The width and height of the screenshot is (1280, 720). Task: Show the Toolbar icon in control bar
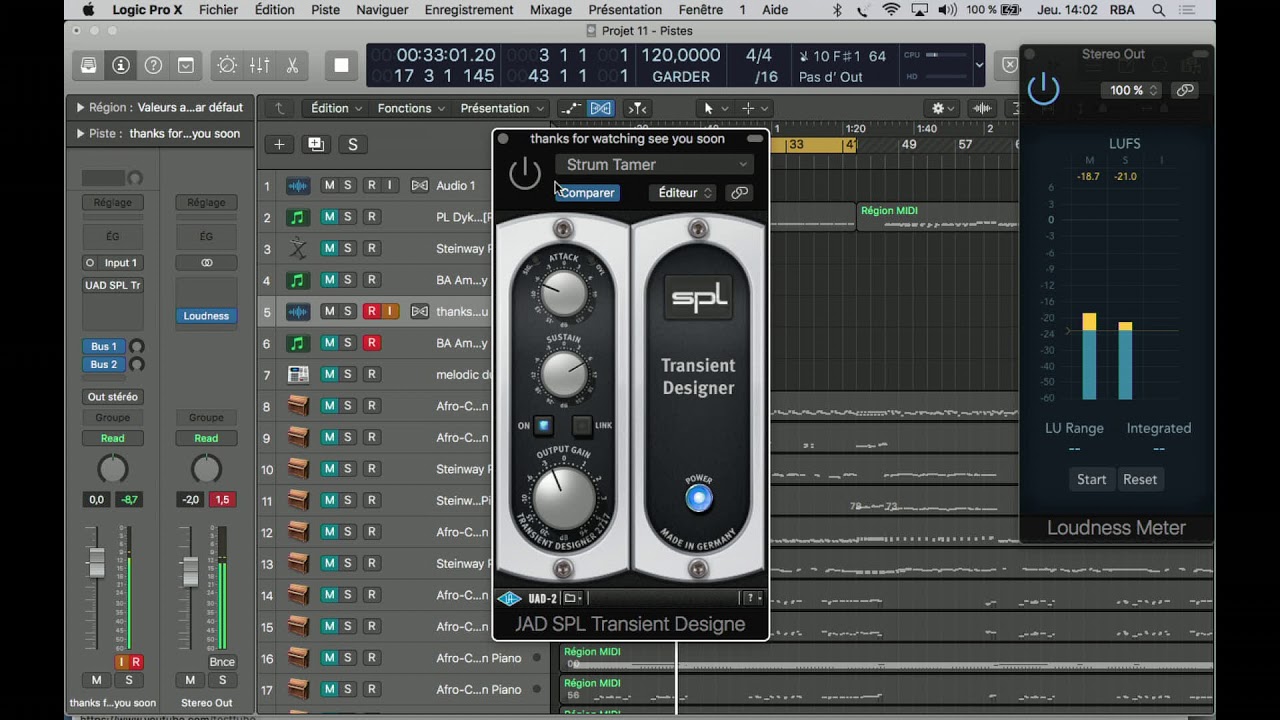[x=186, y=66]
